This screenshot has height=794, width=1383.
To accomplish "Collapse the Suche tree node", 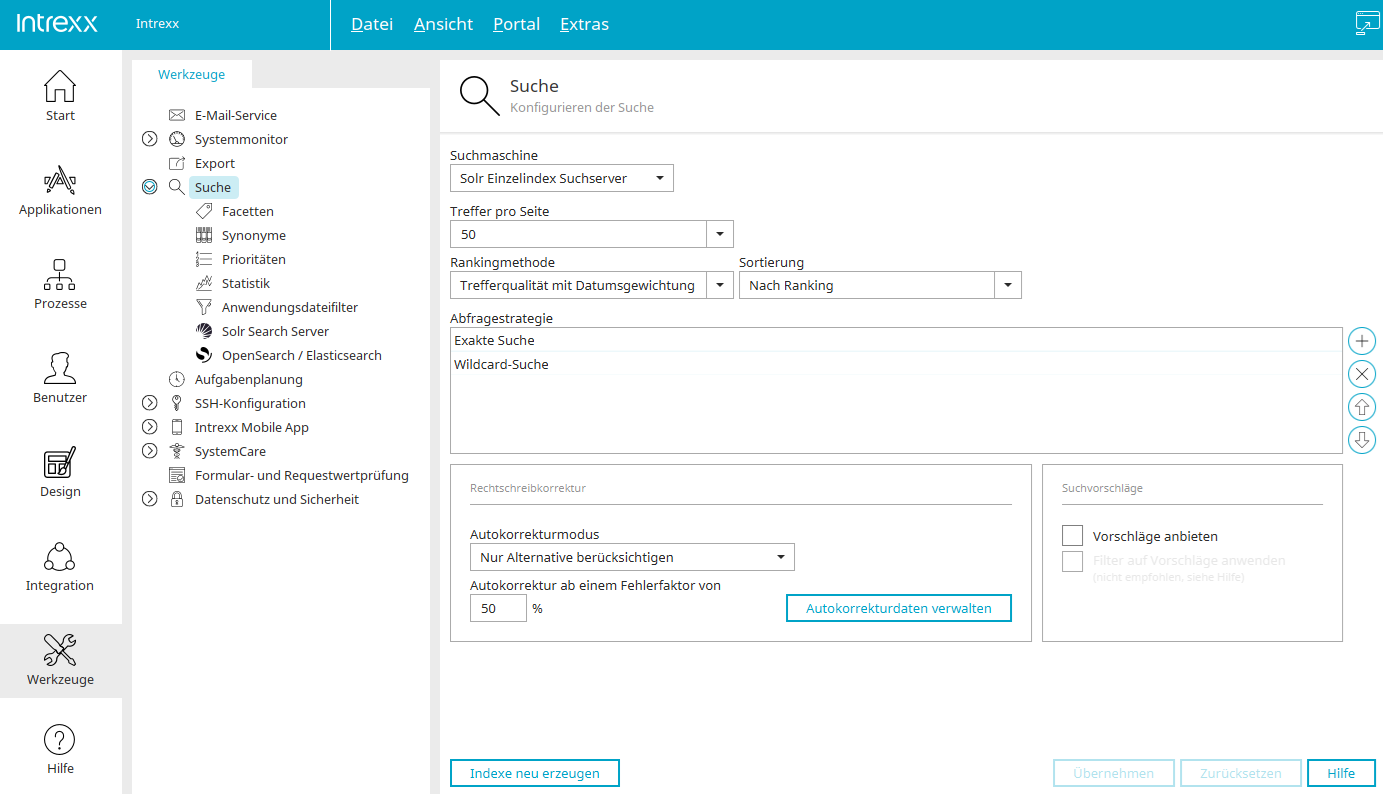I will [150, 187].
